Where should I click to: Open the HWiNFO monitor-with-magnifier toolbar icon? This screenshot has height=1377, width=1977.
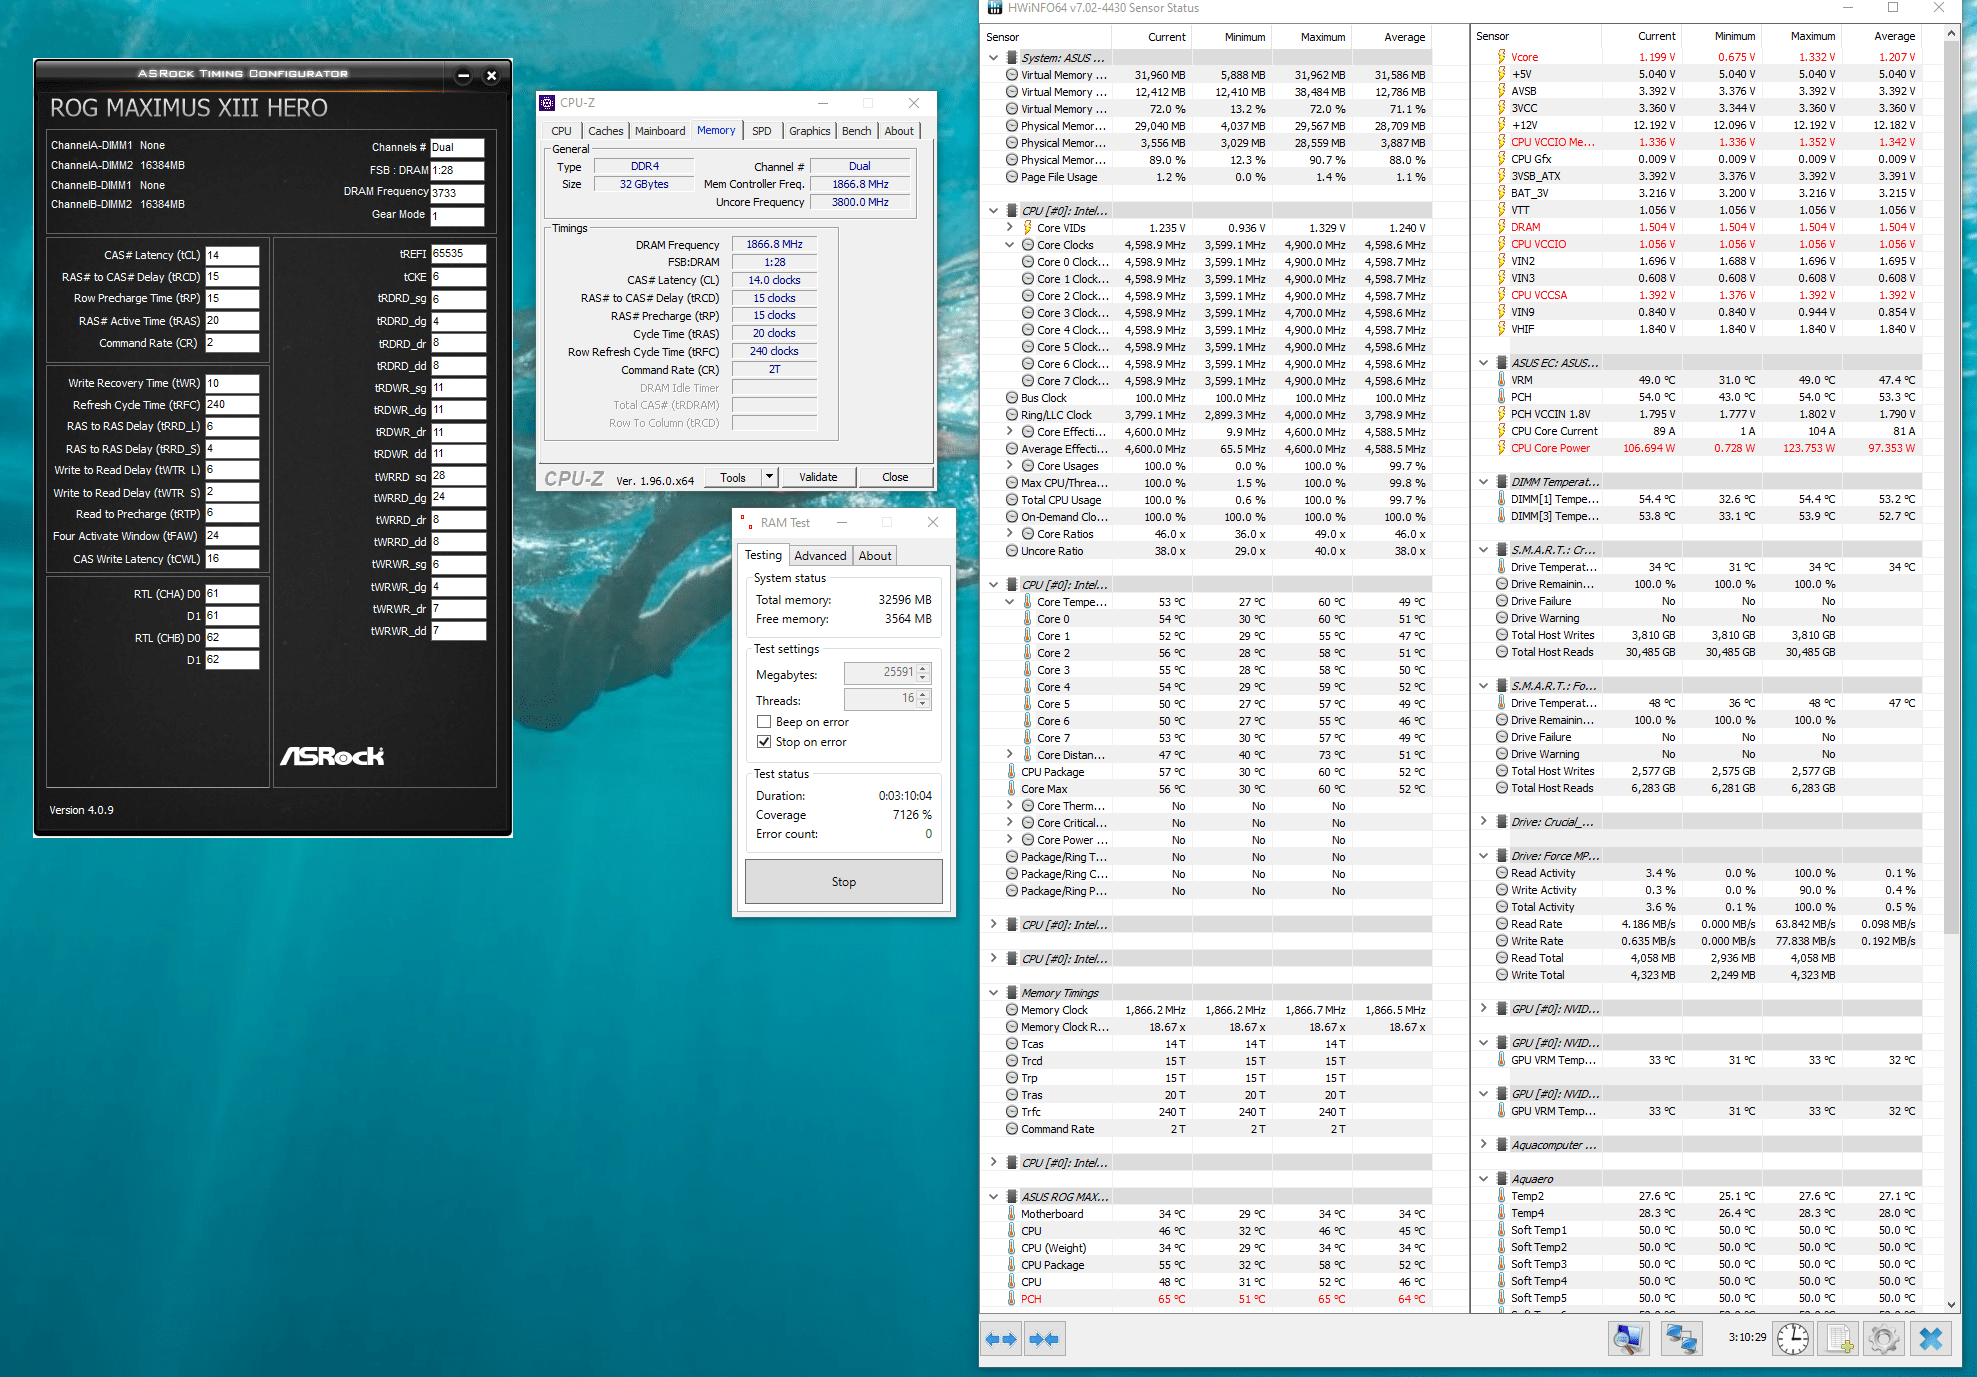point(1628,1339)
